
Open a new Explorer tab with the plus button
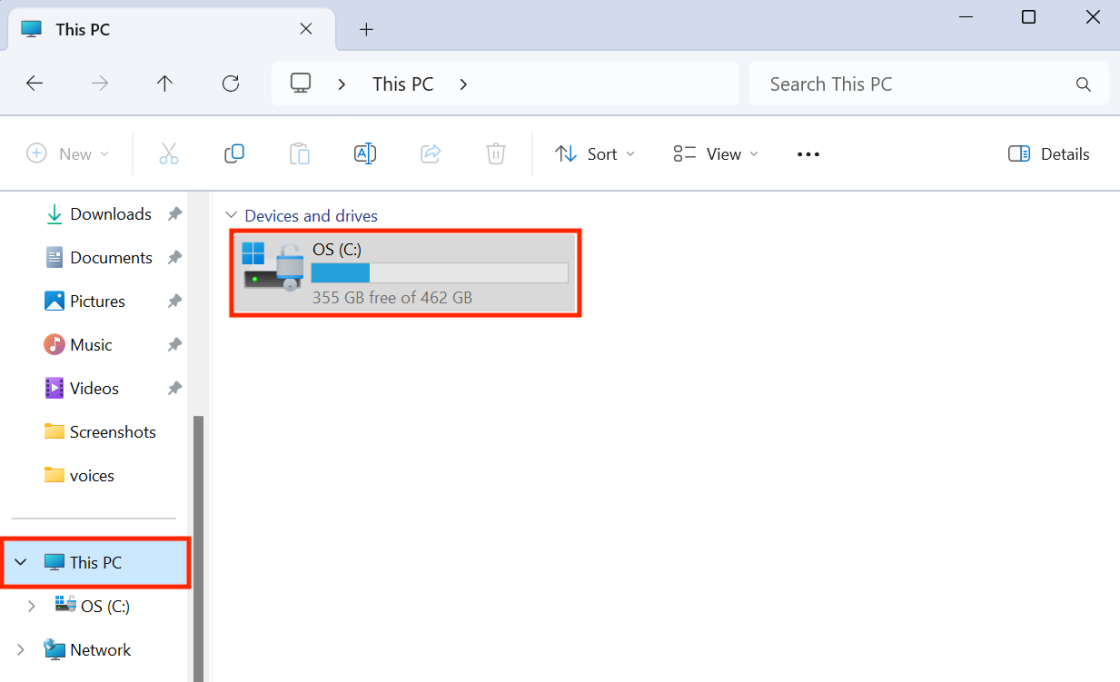point(366,29)
